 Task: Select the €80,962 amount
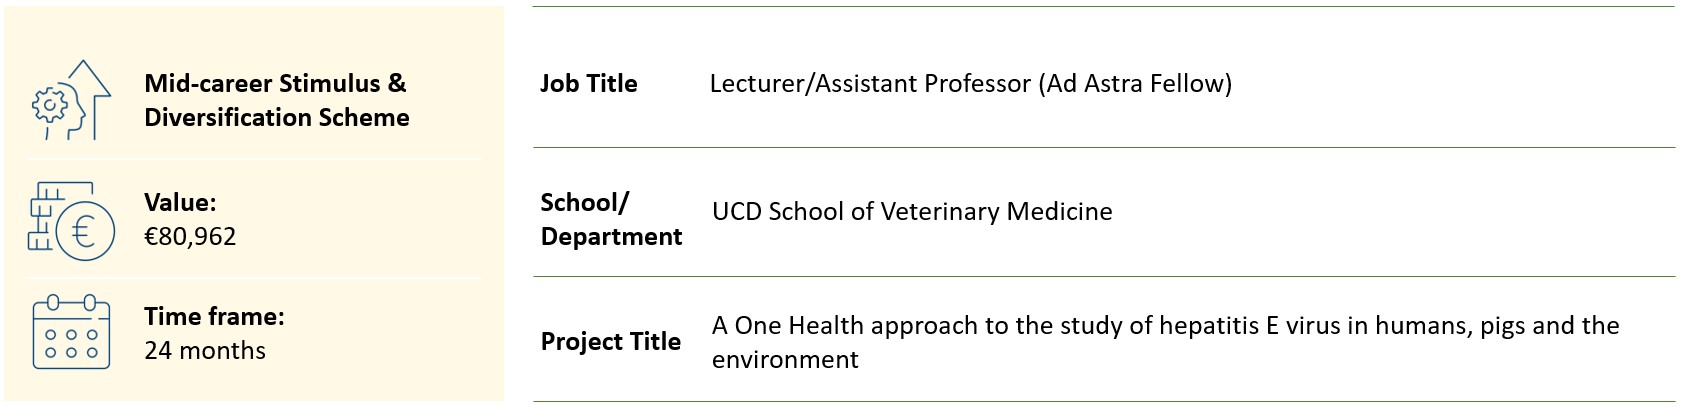[190, 237]
